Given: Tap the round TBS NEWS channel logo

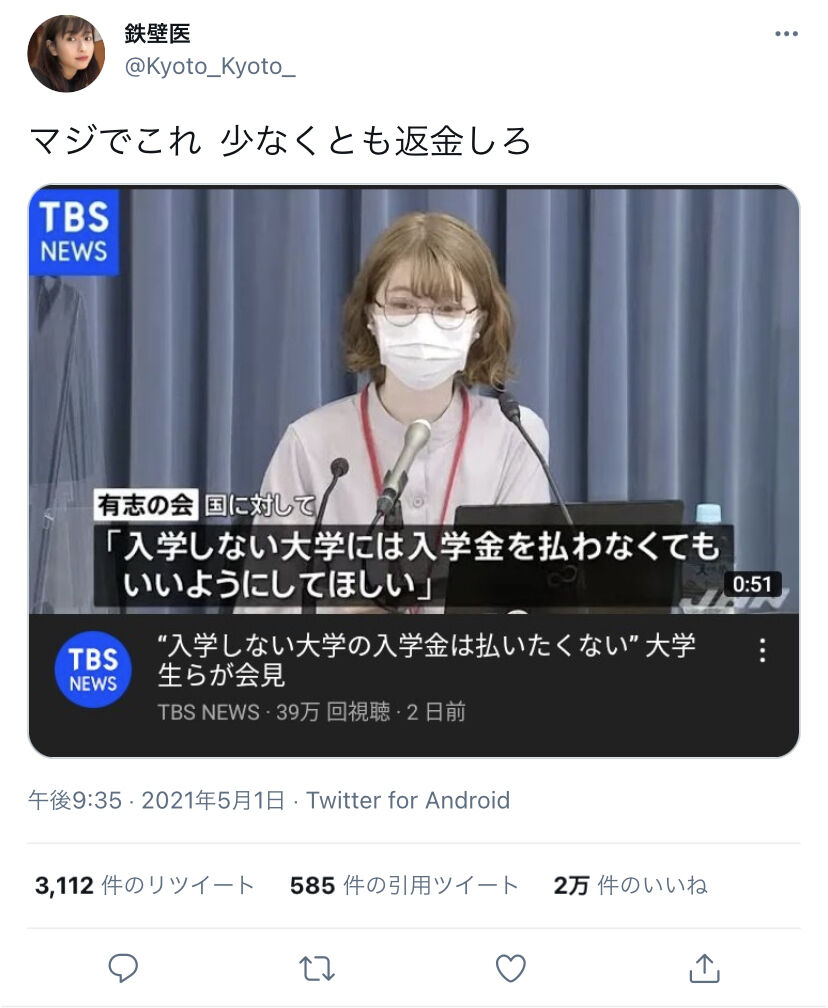Looking at the screenshot, I should point(93,669).
